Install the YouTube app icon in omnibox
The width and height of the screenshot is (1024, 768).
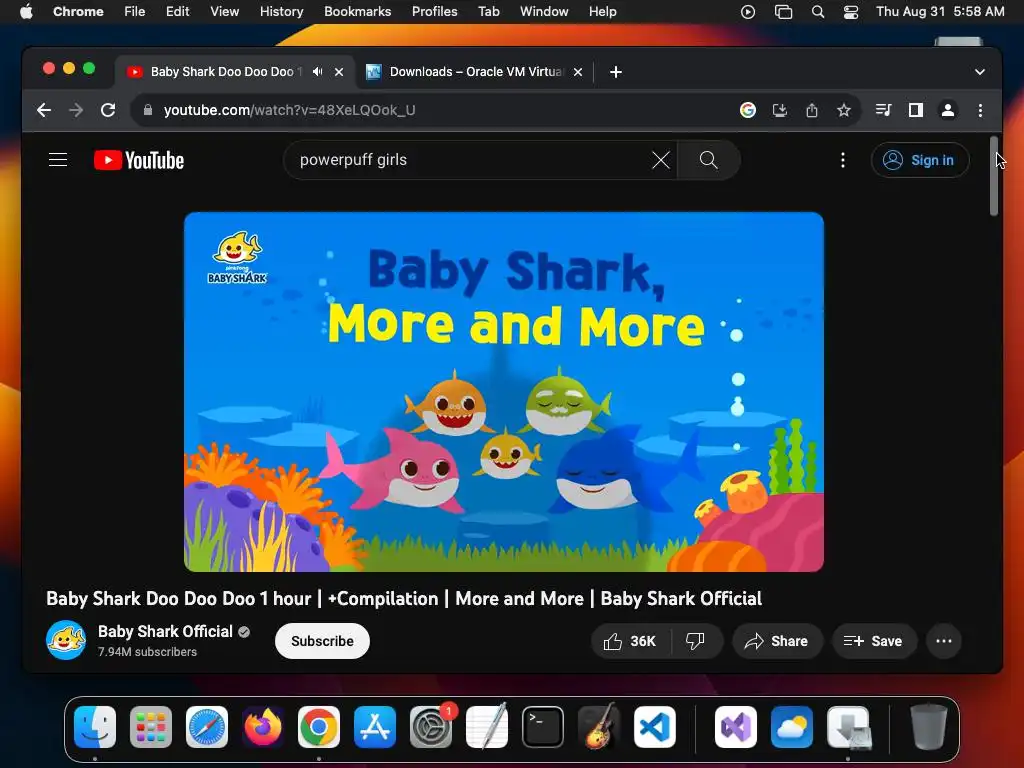[780, 110]
